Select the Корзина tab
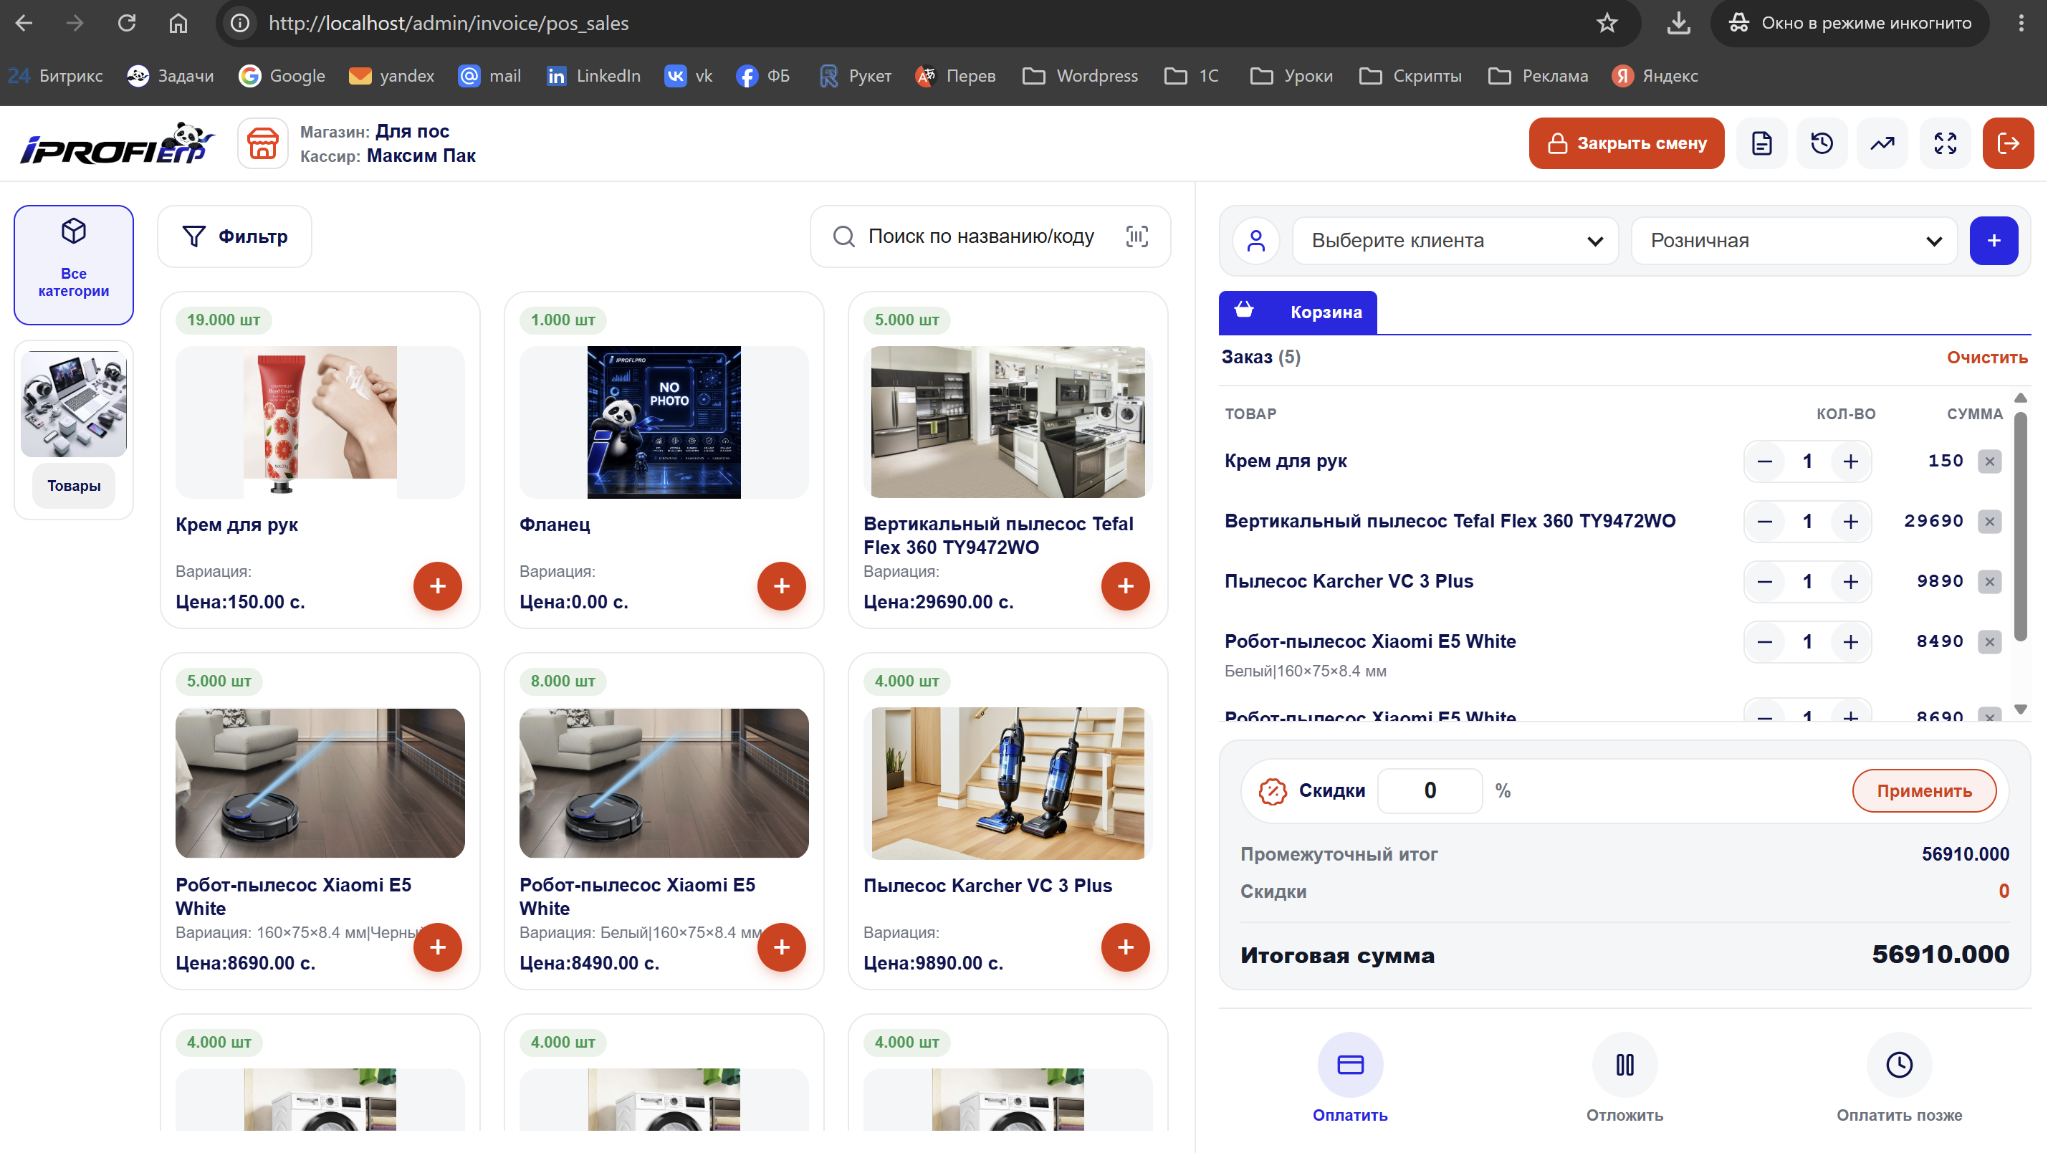The width and height of the screenshot is (2047, 1153). [1298, 312]
